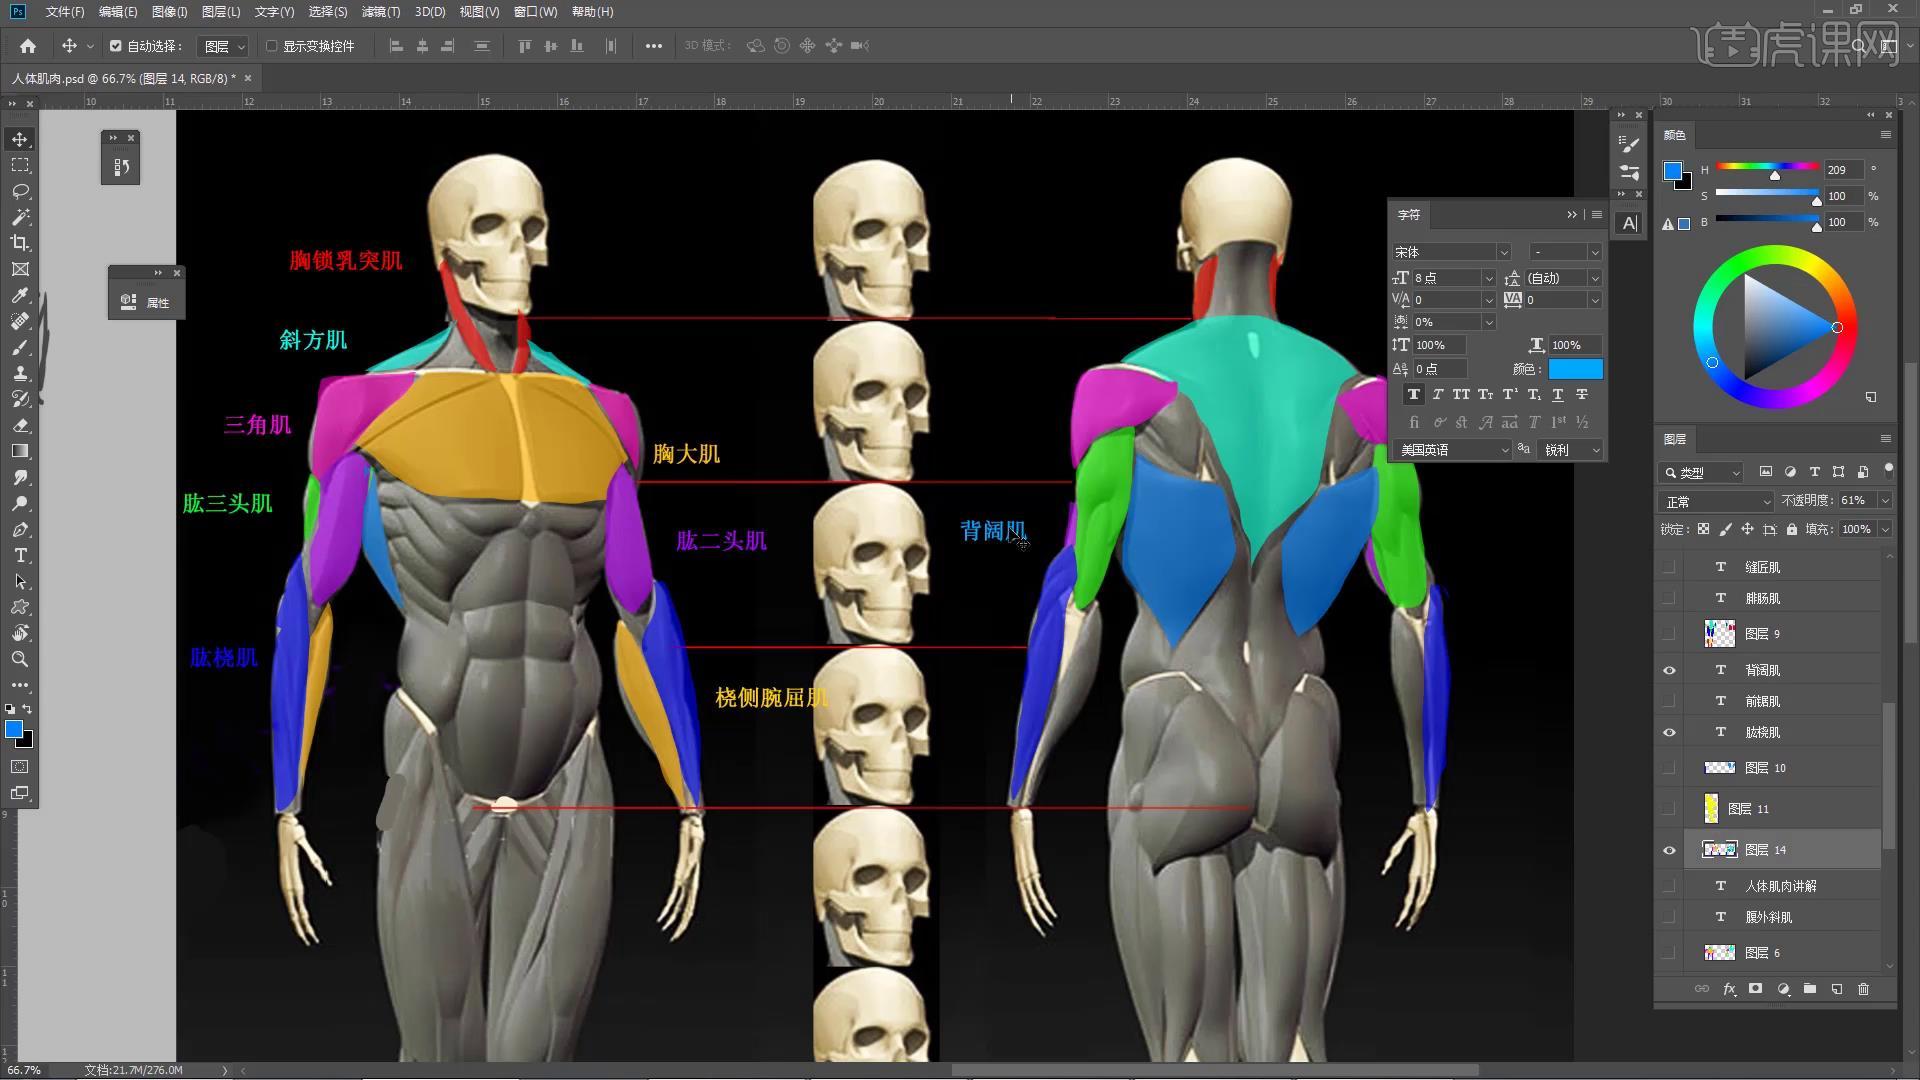
Task: Open the opacity 61% dropdown arrow
Action: pyautogui.click(x=1885, y=500)
